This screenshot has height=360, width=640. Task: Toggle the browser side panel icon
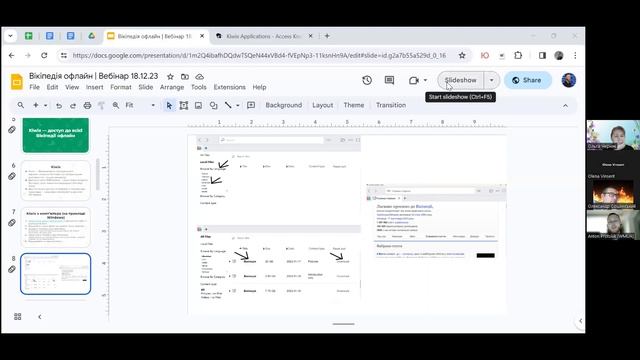click(x=542, y=56)
